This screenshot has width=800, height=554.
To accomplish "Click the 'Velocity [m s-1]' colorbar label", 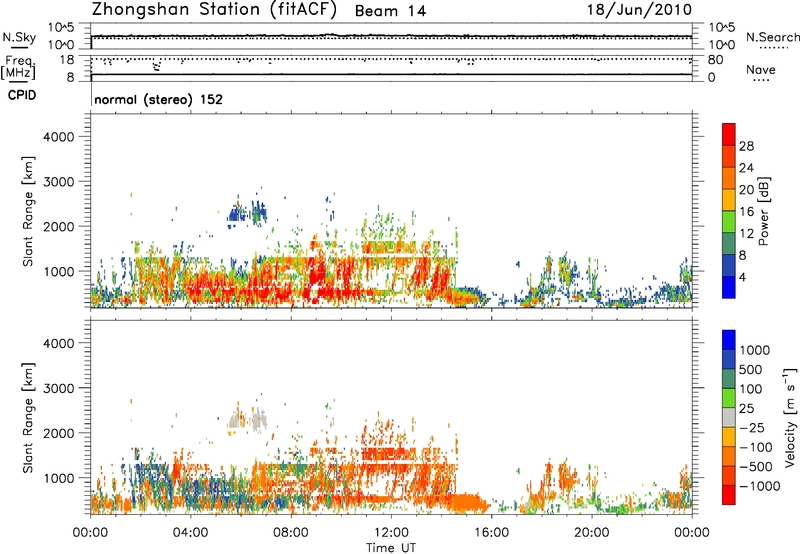I will (x=790, y=417).
